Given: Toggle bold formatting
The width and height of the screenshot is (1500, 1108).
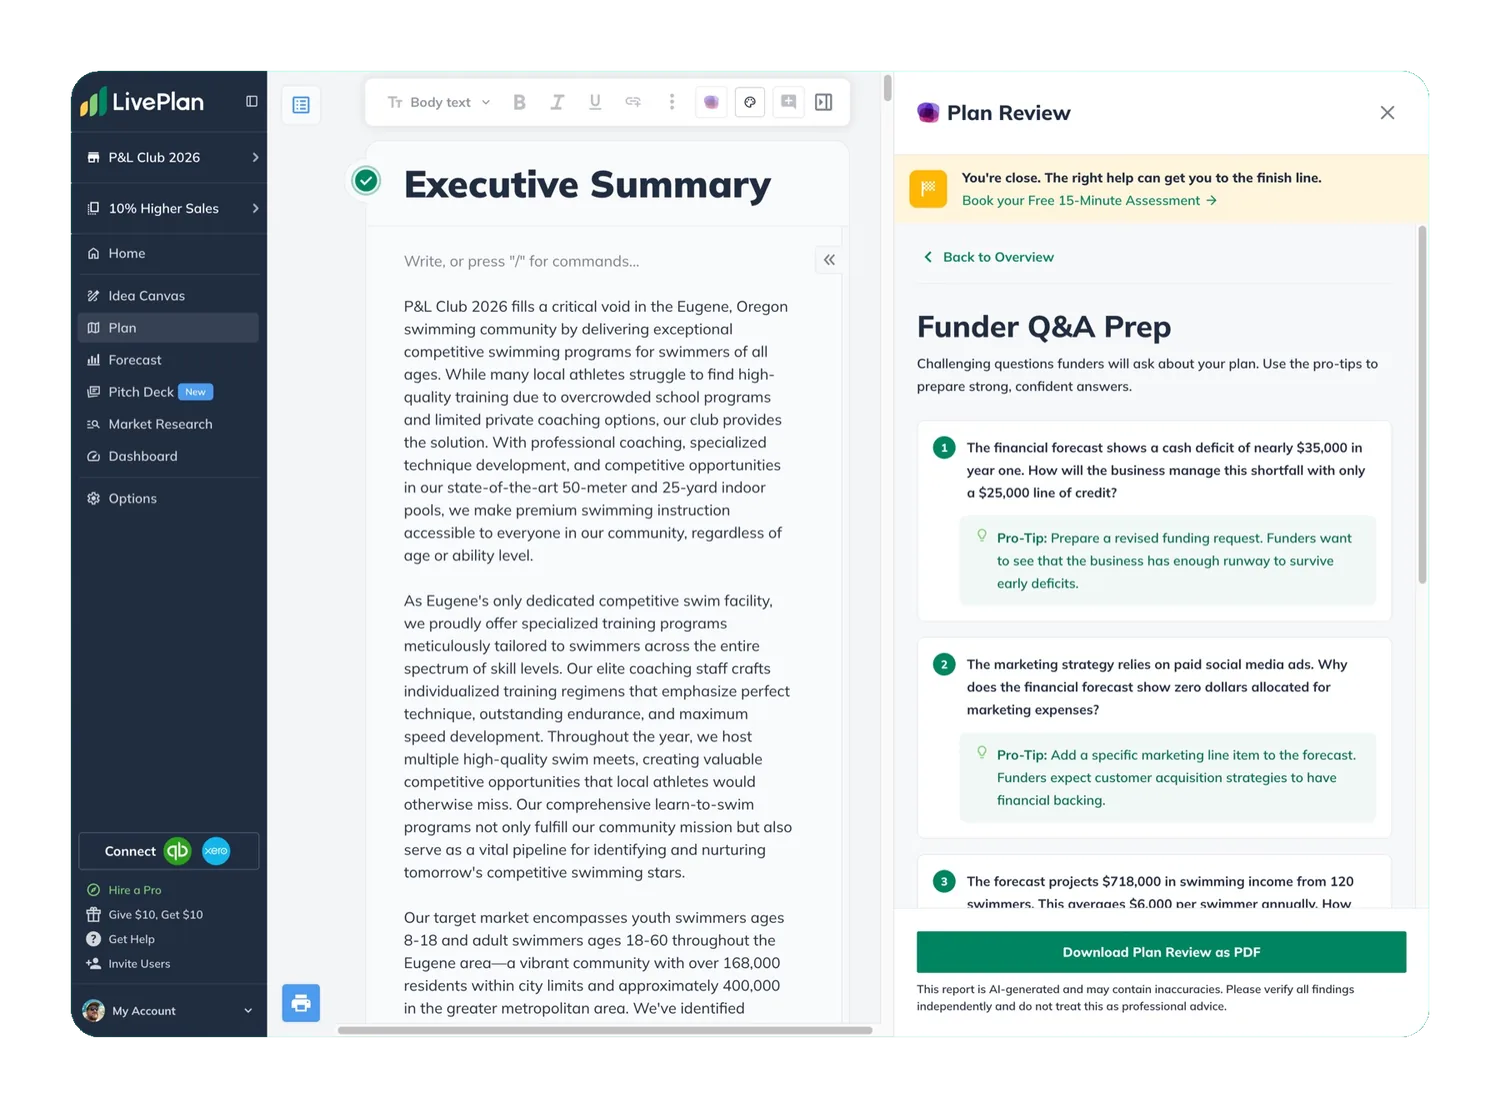Looking at the screenshot, I should [519, 102].
